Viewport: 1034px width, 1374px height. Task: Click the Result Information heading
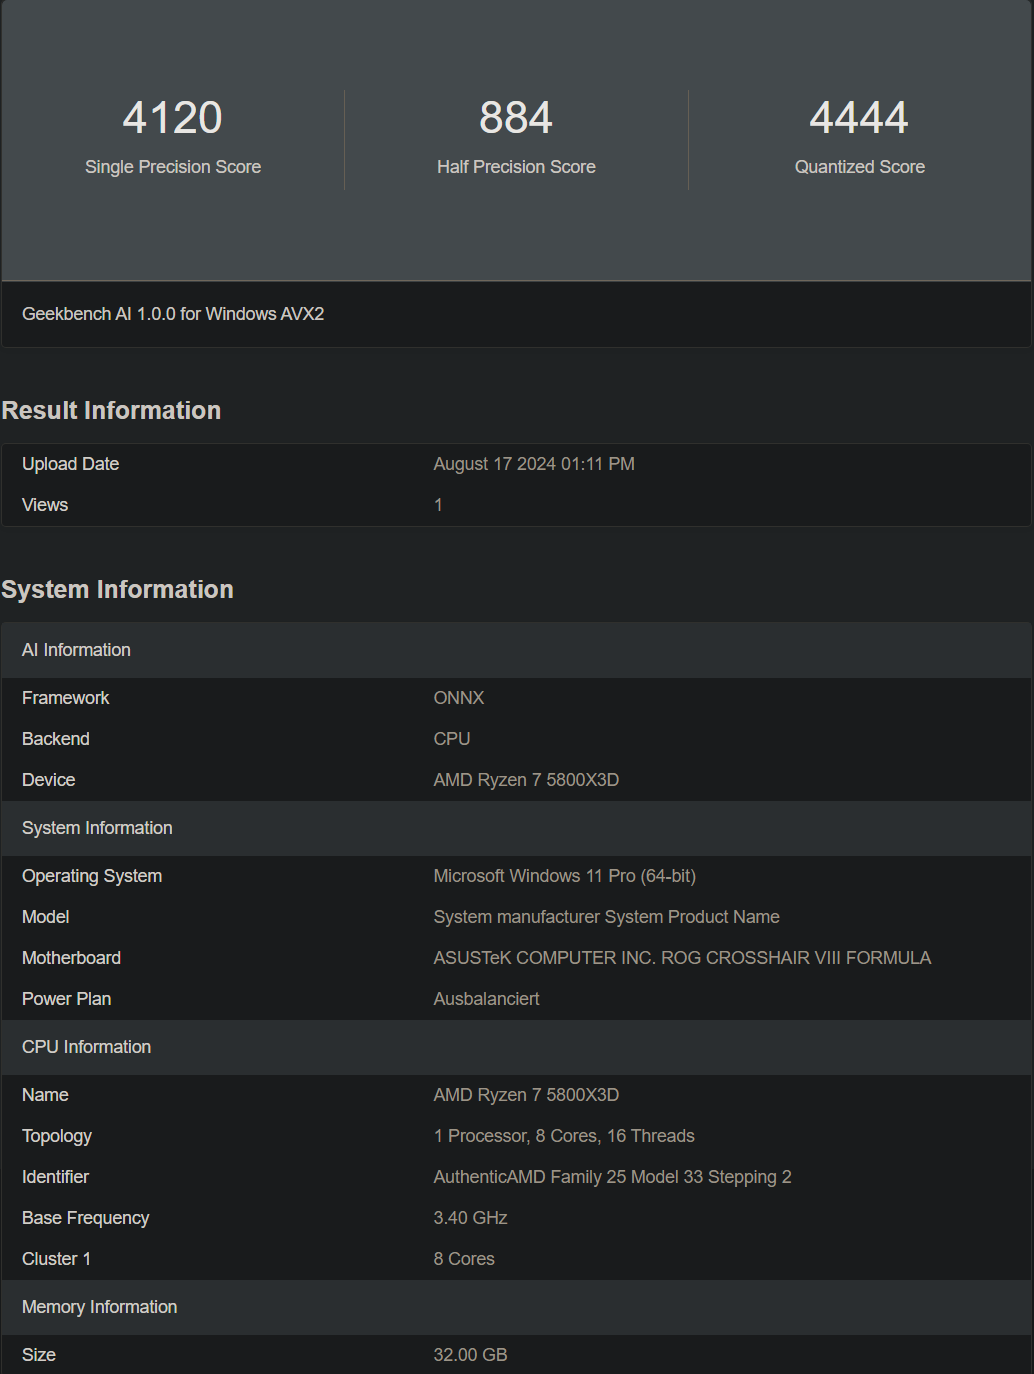click(111, 411)
